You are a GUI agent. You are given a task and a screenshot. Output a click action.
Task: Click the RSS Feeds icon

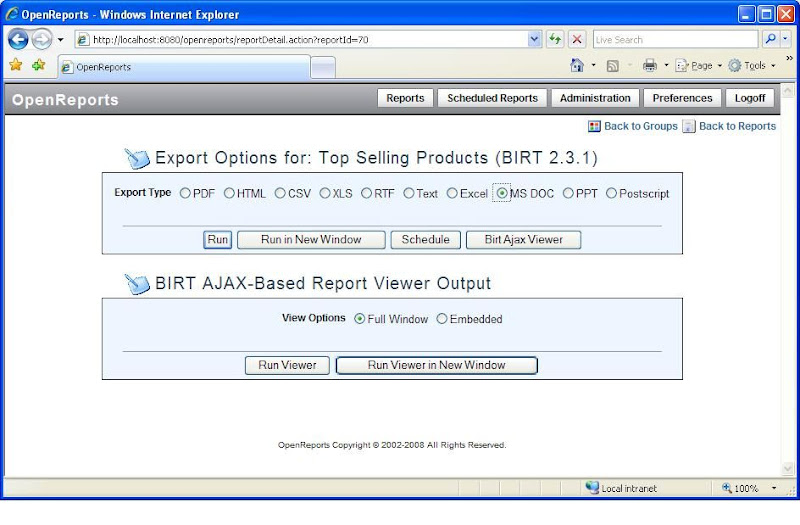[612, 66]
